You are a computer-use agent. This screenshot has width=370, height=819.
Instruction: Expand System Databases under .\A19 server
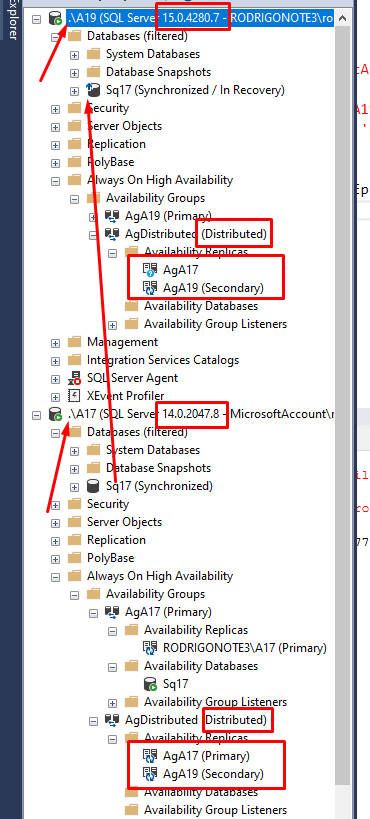click(x=74, y=55)
